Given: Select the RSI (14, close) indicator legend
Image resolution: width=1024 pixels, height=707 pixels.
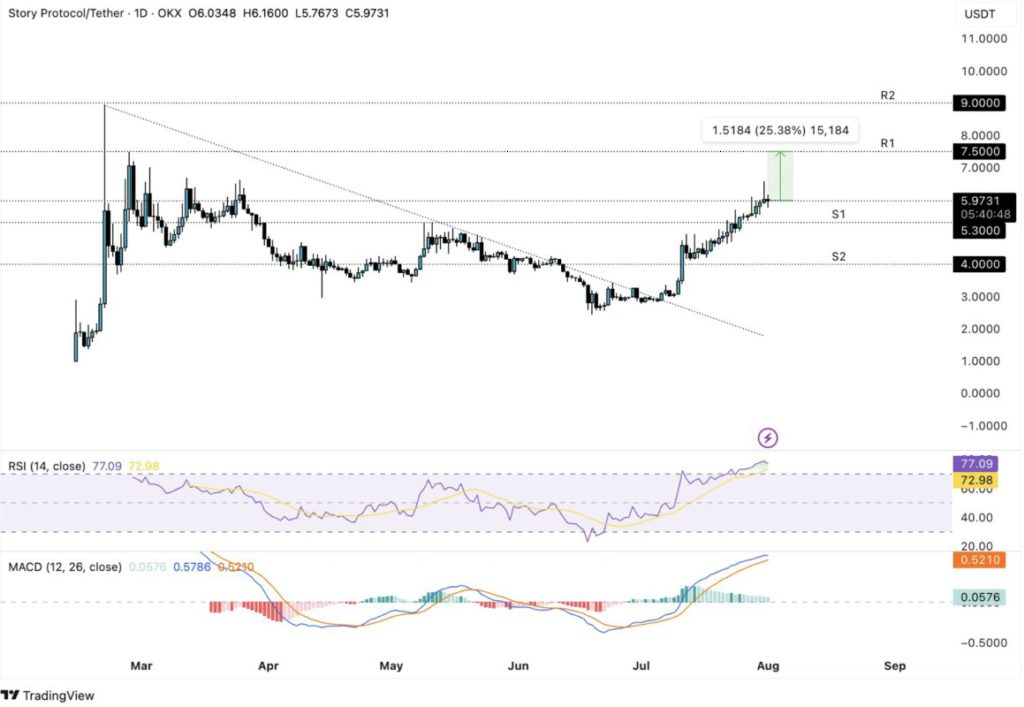Looking at the screenshot, I should (x=47, y=466).
